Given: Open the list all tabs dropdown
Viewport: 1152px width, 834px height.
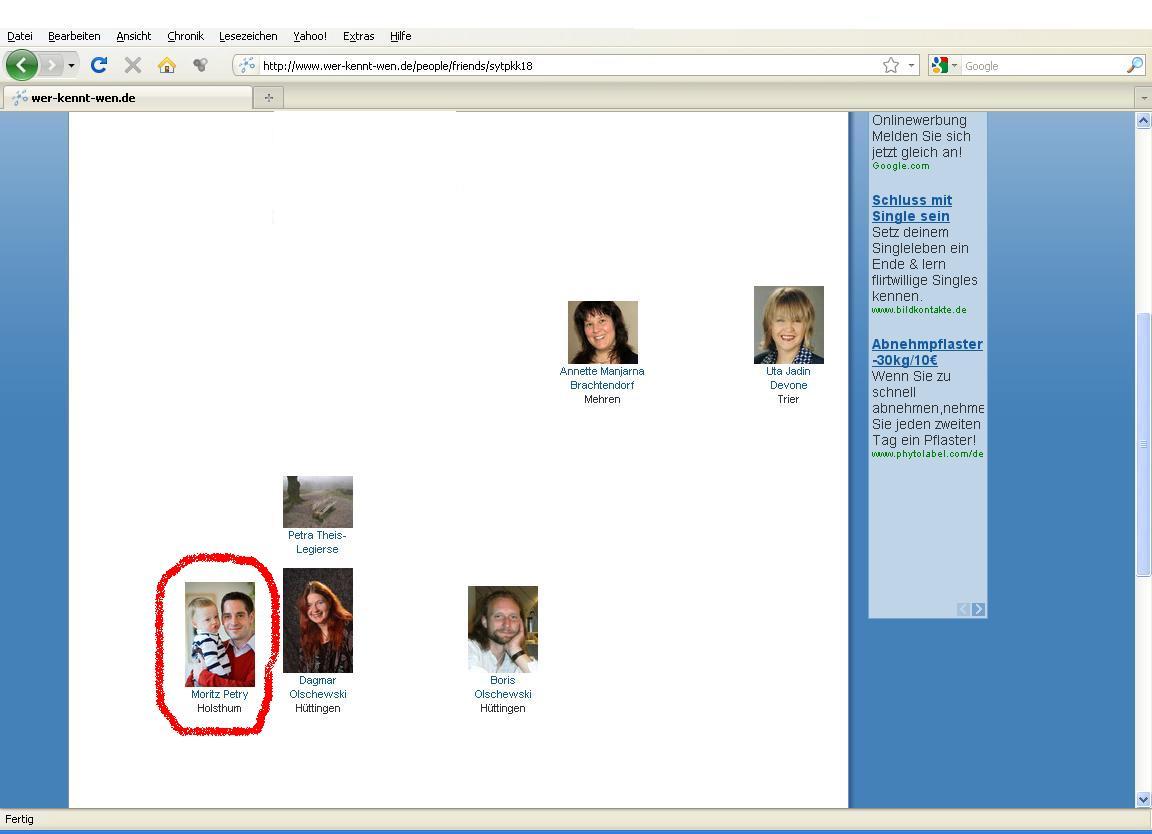Looking at the screenshot, I should pyautogui.click(x=1143, y=98).
